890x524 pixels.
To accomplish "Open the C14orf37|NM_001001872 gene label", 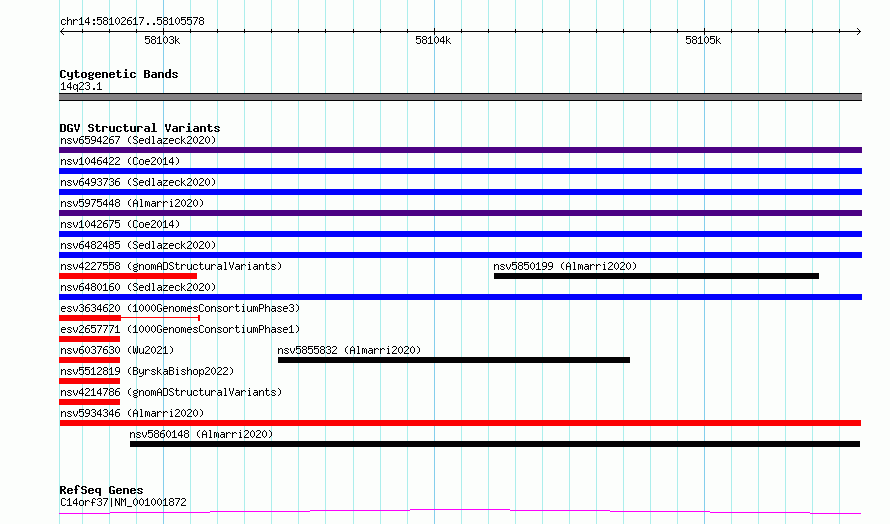I will coord(123,502).
